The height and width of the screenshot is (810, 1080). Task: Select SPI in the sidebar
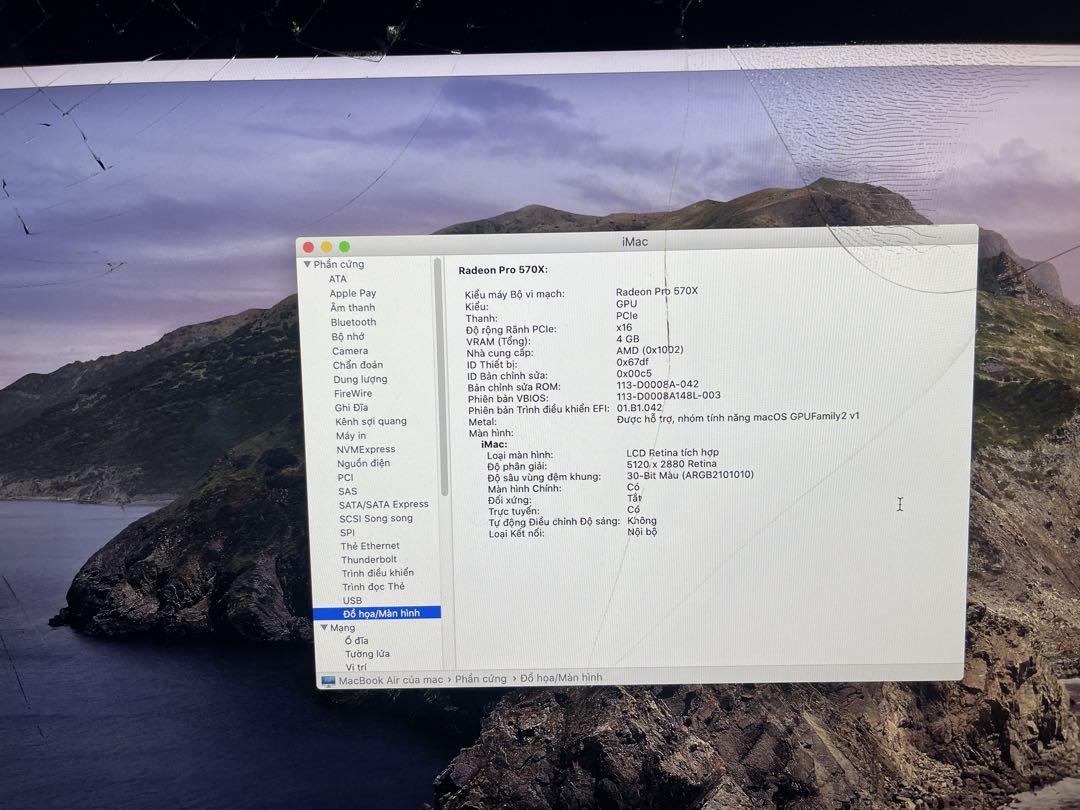pyautogui.click(x=348, y=532)
